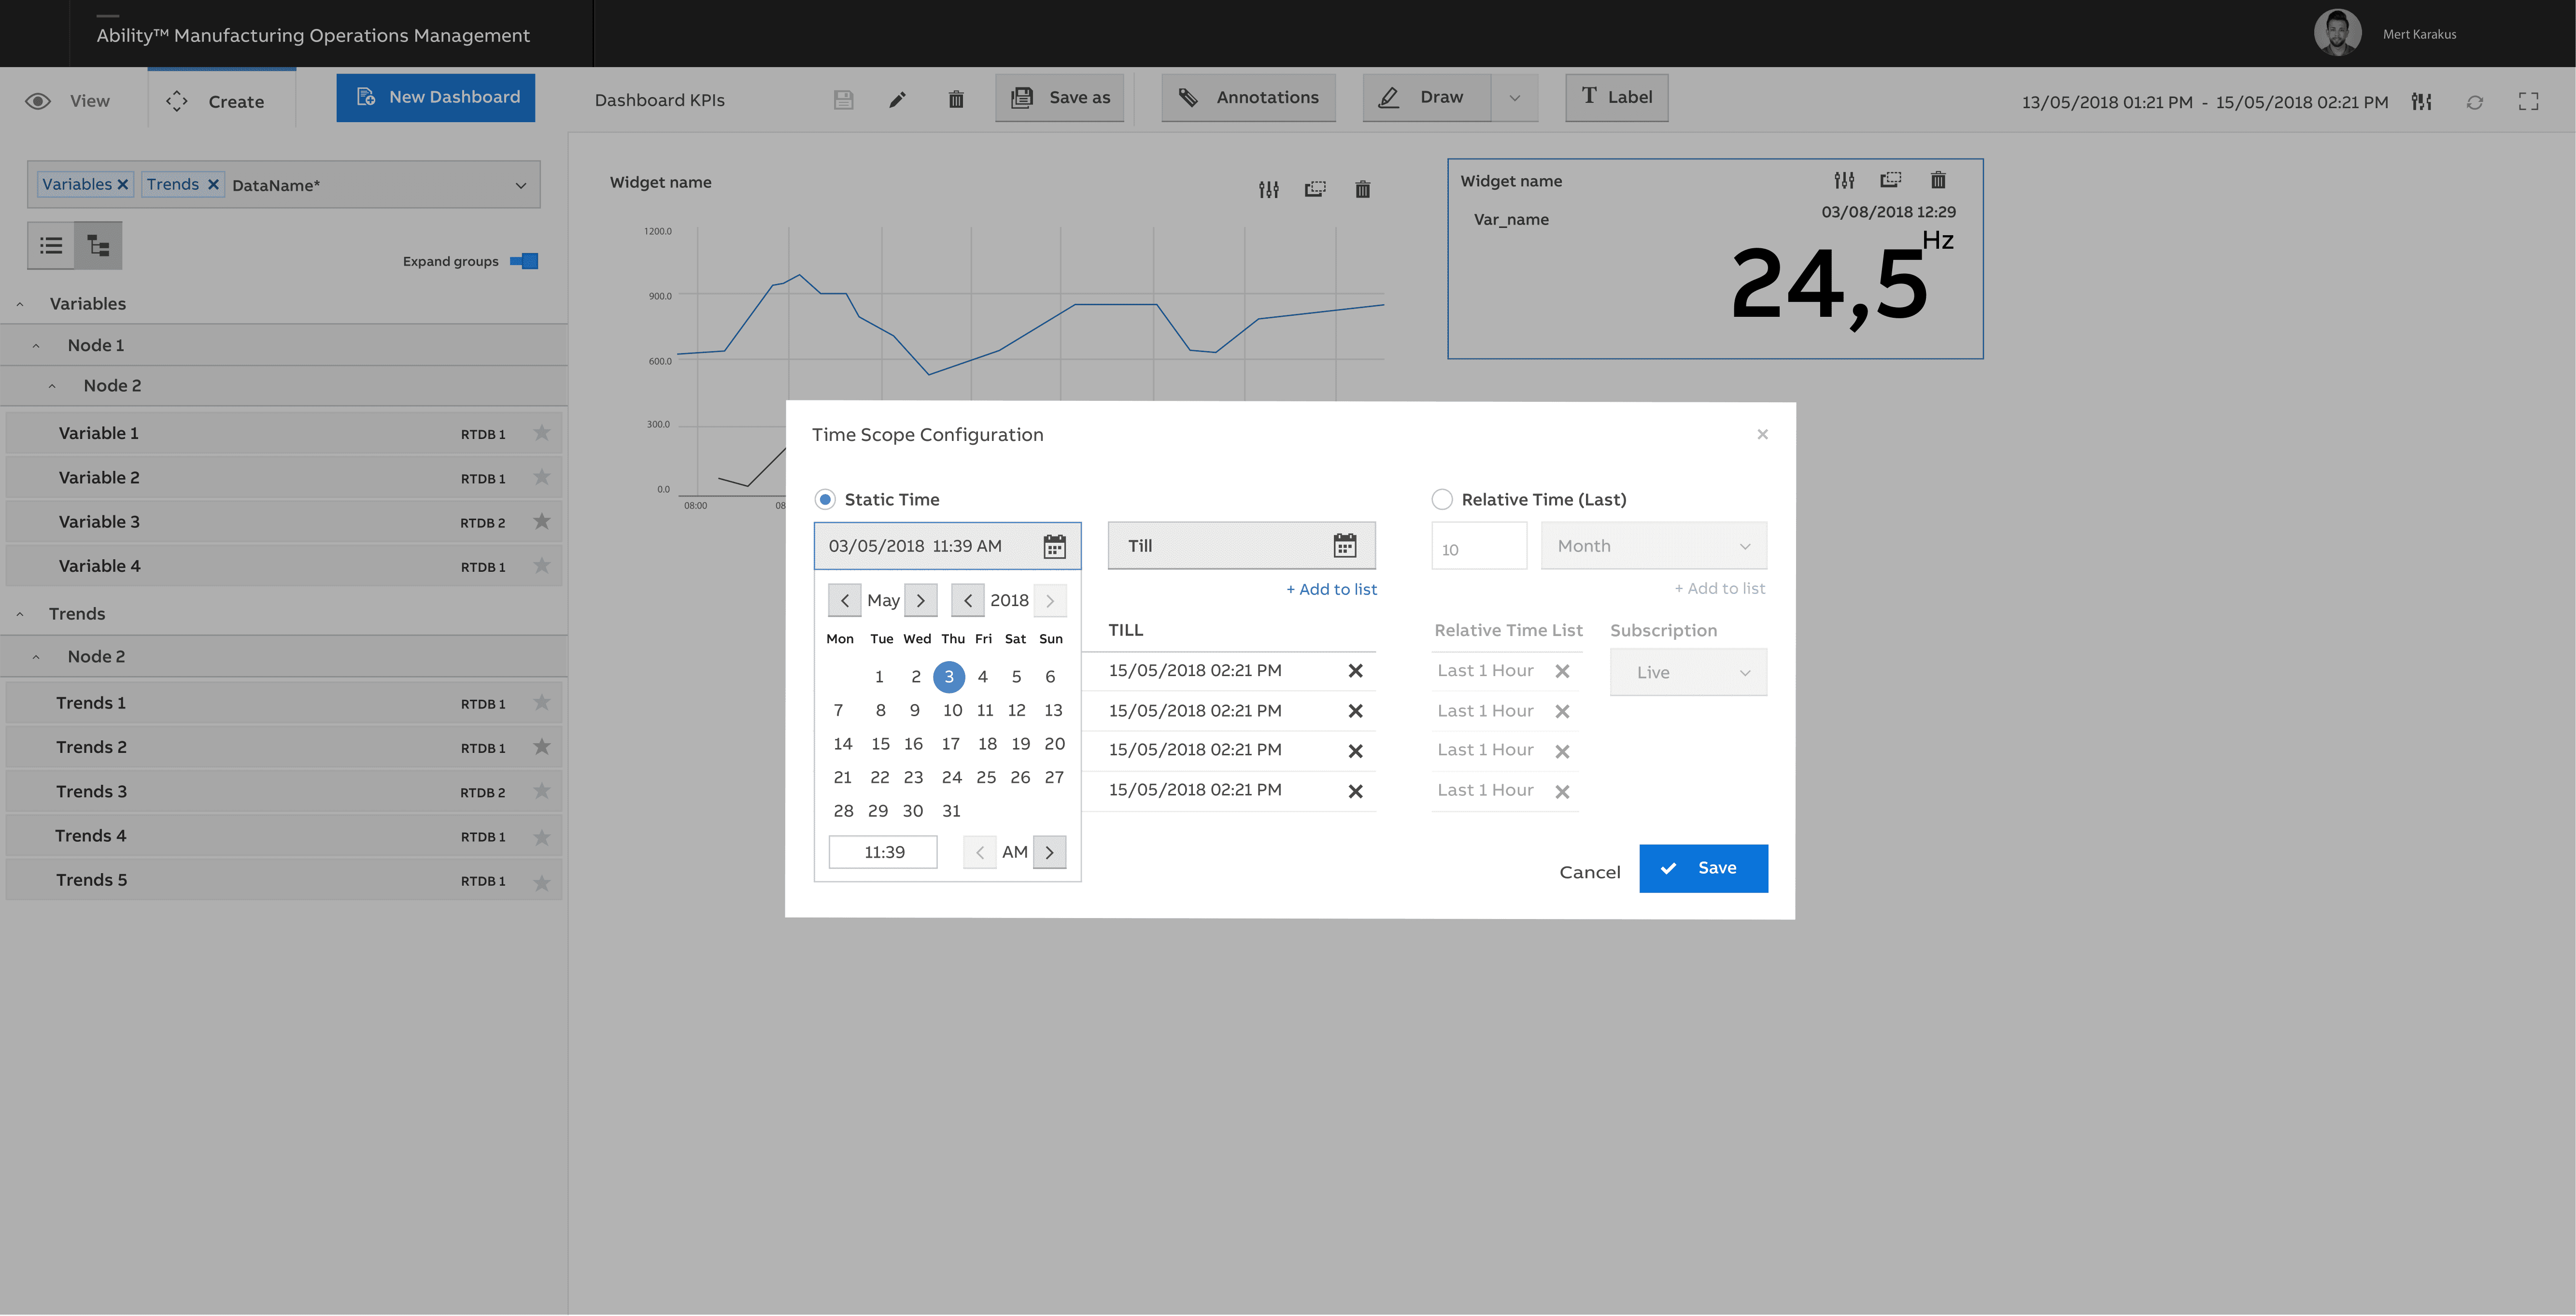The width and height of the screenshot is (2576, 1316).
Task: Enter fullscreen mode with expand icon
Action: coord(2528,101)
